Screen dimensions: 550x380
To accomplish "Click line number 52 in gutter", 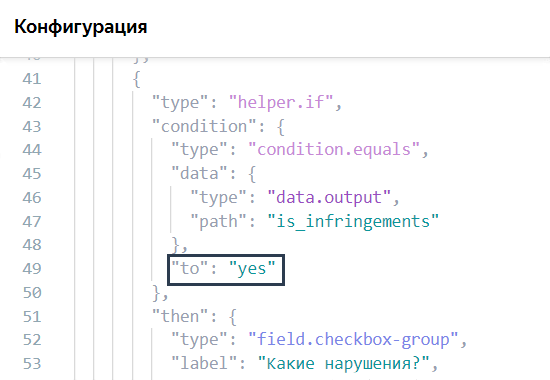I will 32,340.
